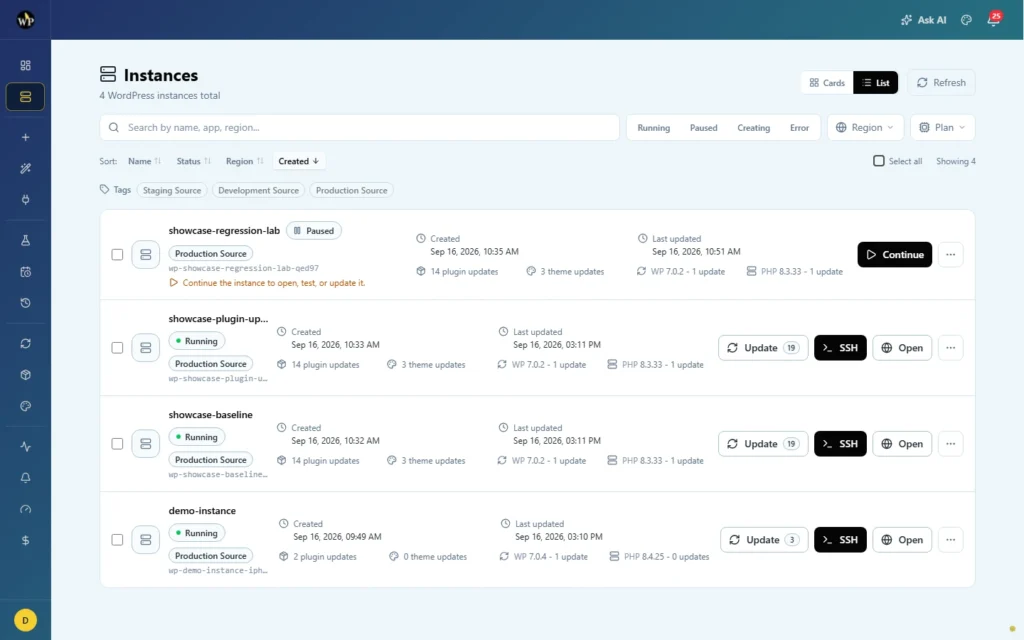Image resolution: width=1024 pixels, height=640 pixels.
Task: Click the showcase-regression-lab instance name
Action: (x=224, y=231)
